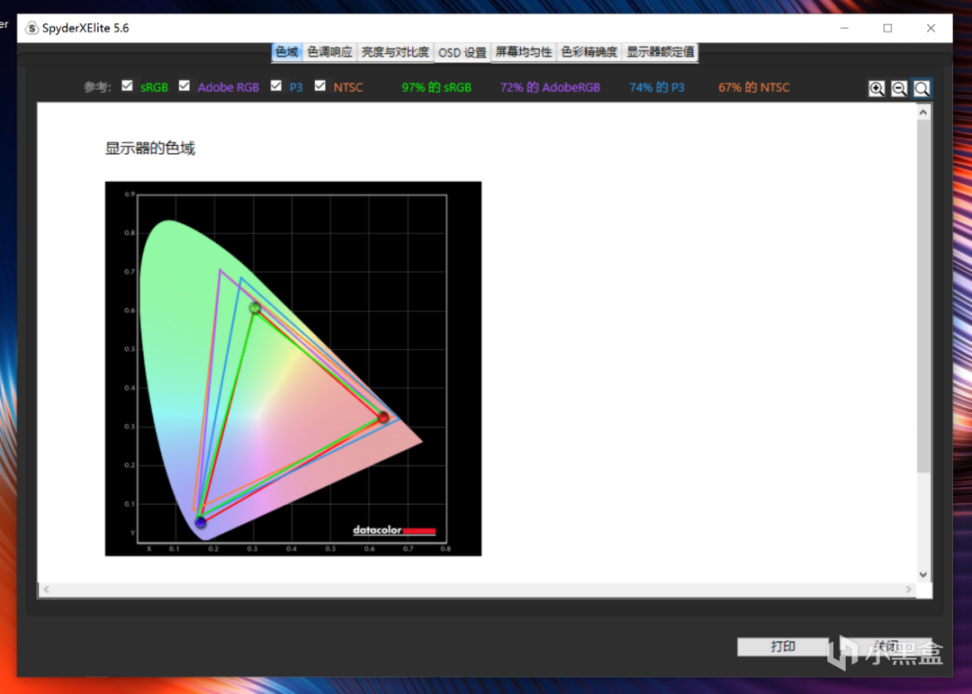
Task: Click the 关闭 button
Action: pos(885,647)
